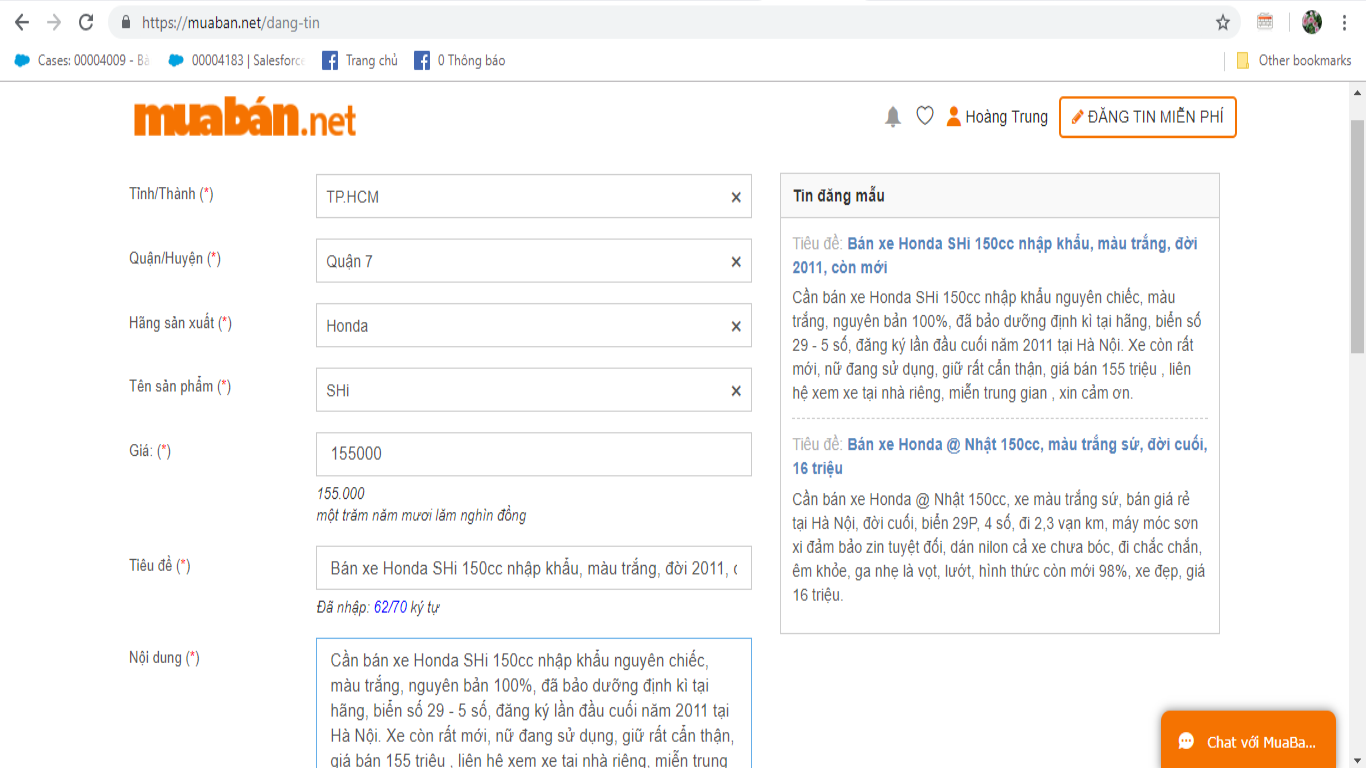Open the Tên sản phẩm combo box
The image size is (1366, 768).
pyautogui.click(x=534, y=390)
